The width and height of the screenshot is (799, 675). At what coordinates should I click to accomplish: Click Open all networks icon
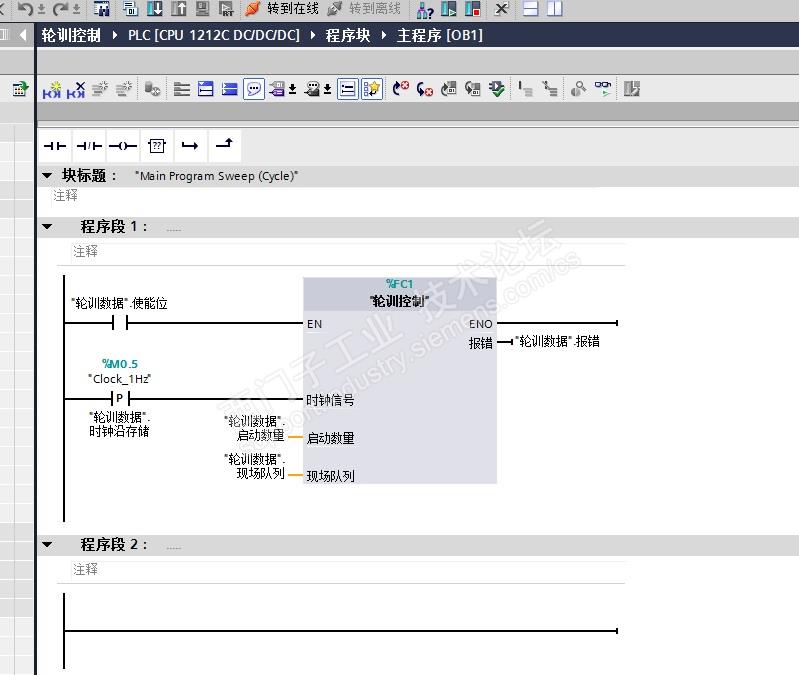click(x=205, y=90)
